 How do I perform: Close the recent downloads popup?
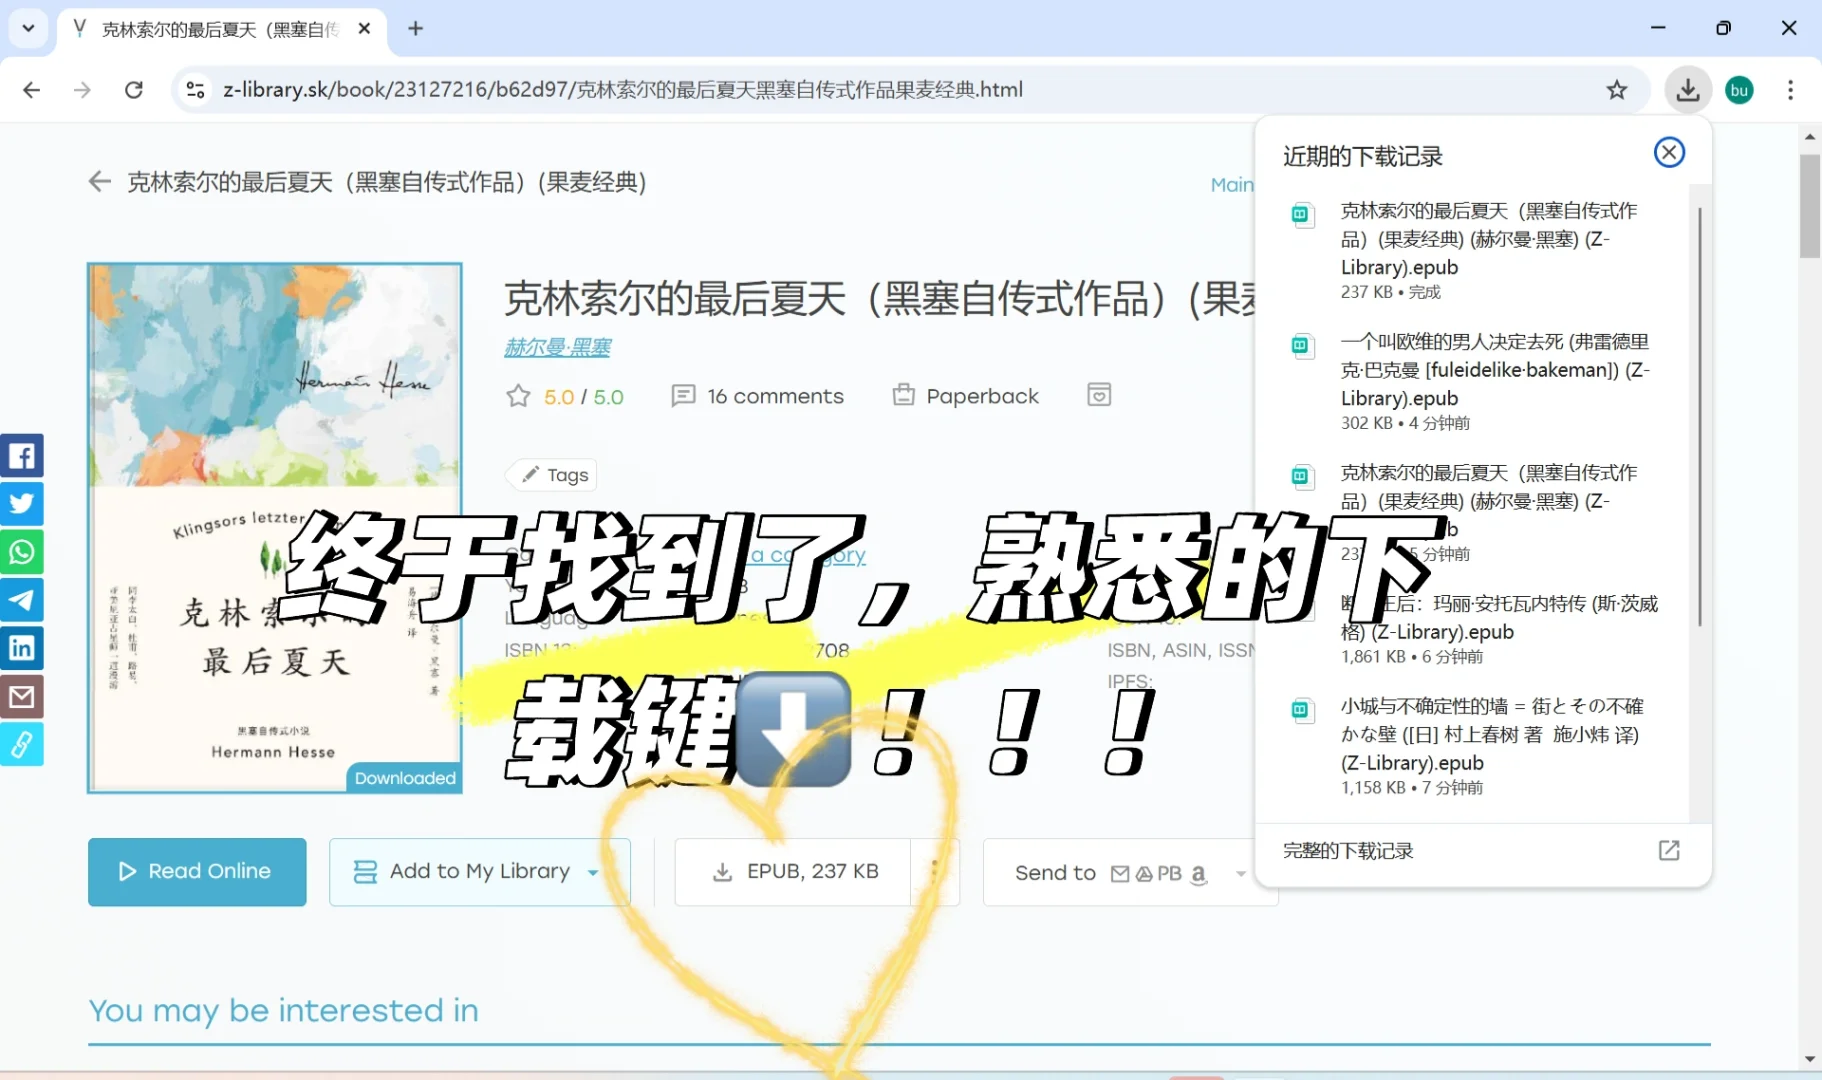pyautogui.click(x=1669, y=152)
